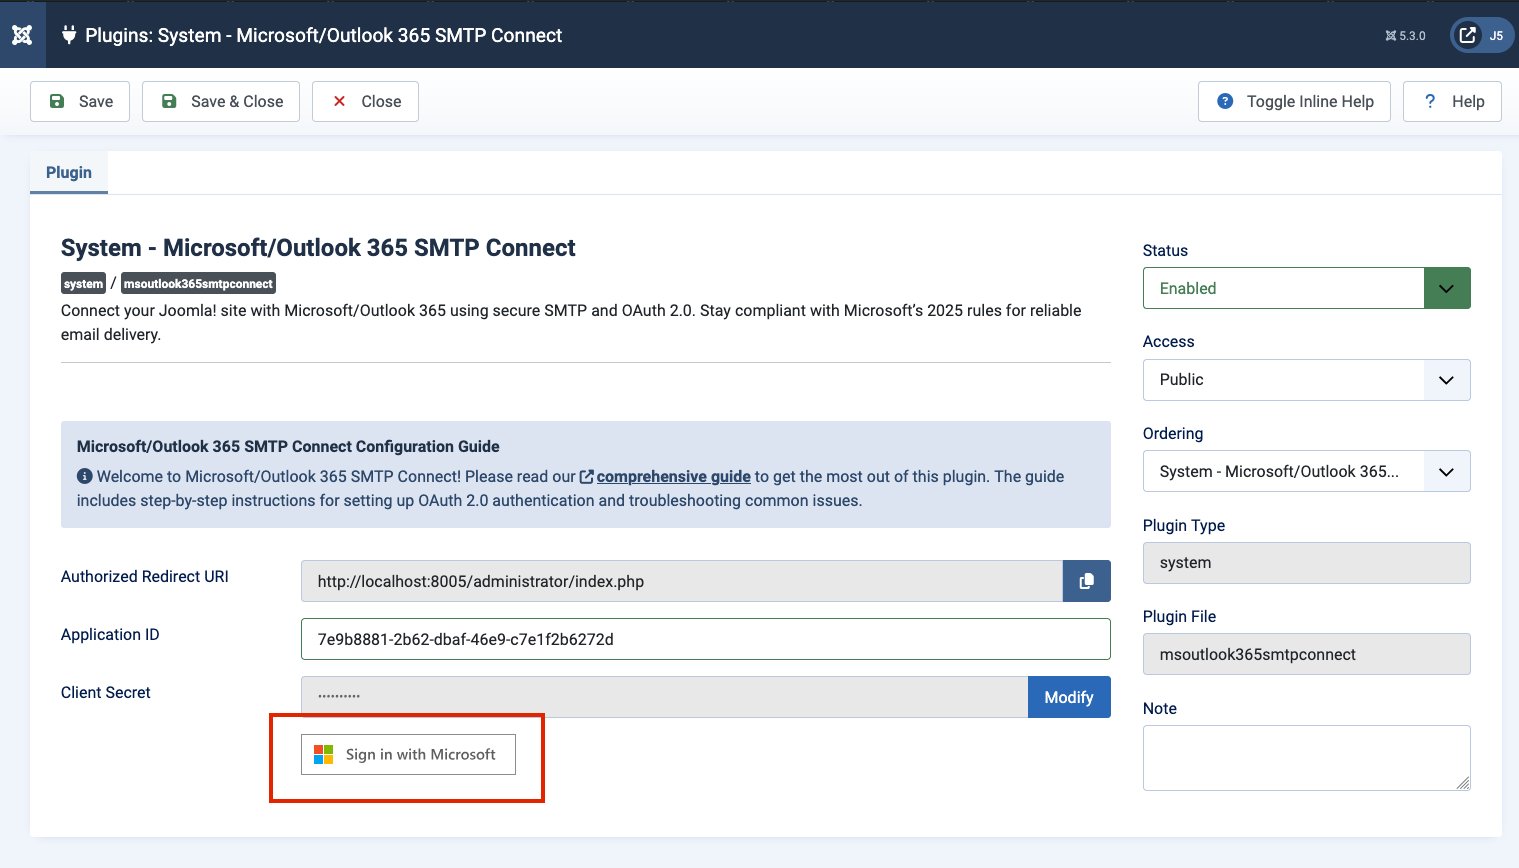Click Sign in with Microsoft
Viewport: 1519px width, 868px height.
(x=408, y=755)
